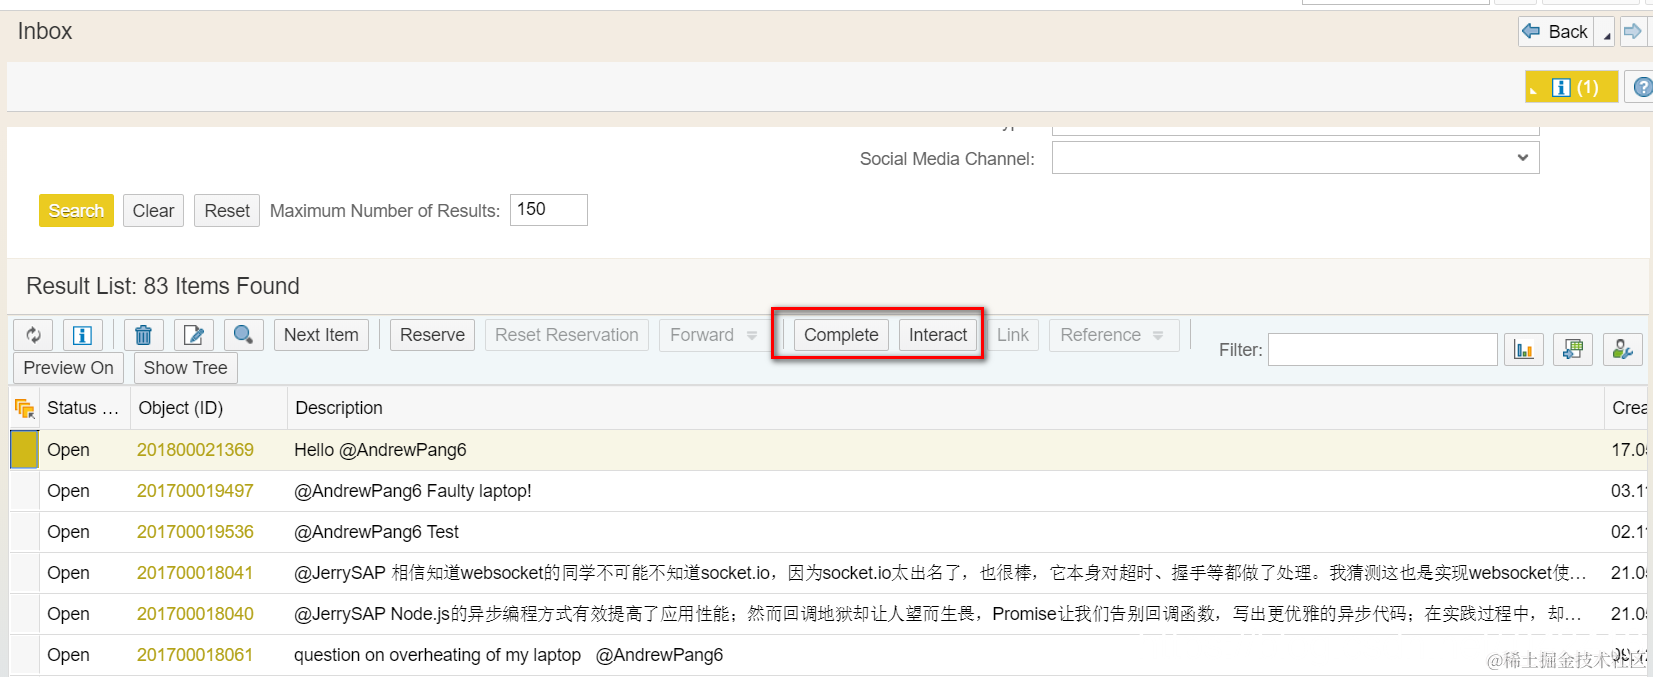Click the Show Tree button

185,368
